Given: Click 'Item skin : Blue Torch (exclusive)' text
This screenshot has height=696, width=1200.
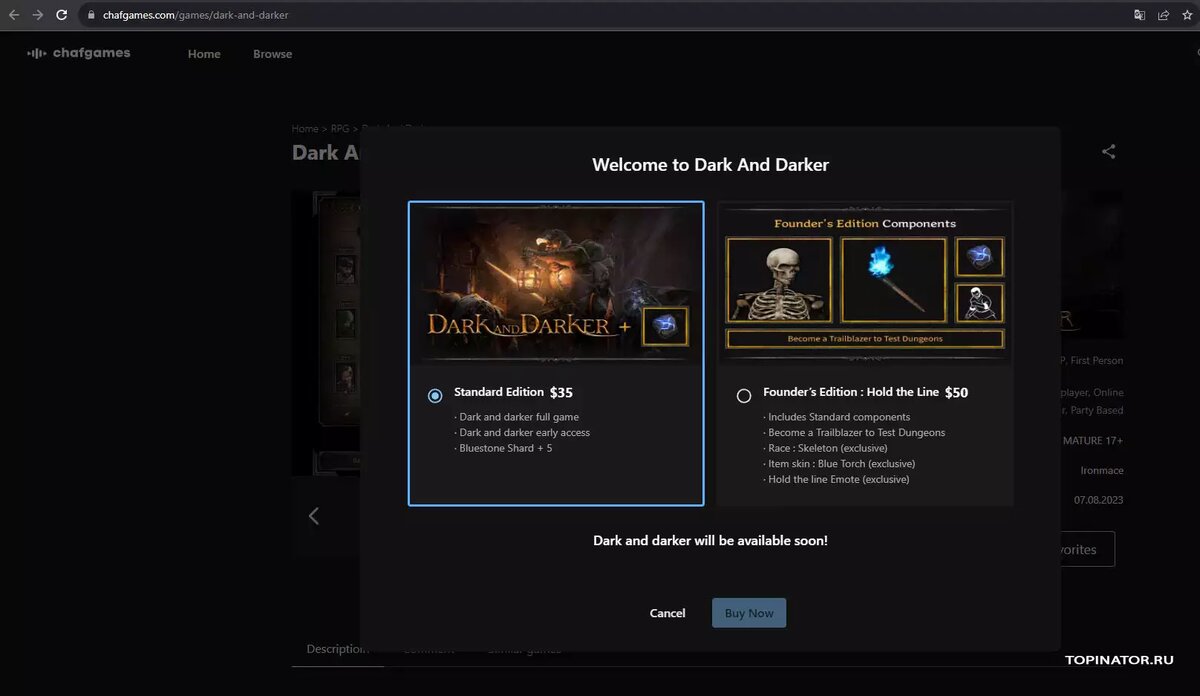Looking at the screenshot, I should click(x=840, y=464).
